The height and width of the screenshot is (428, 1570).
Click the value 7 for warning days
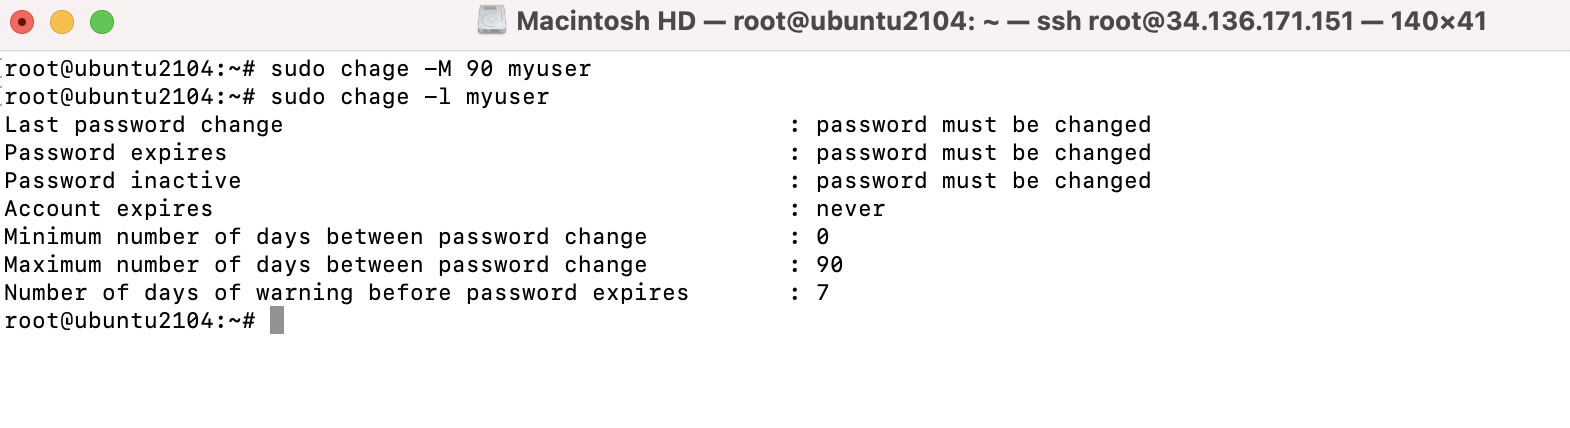pyautogui.click(x=823, y=293)
